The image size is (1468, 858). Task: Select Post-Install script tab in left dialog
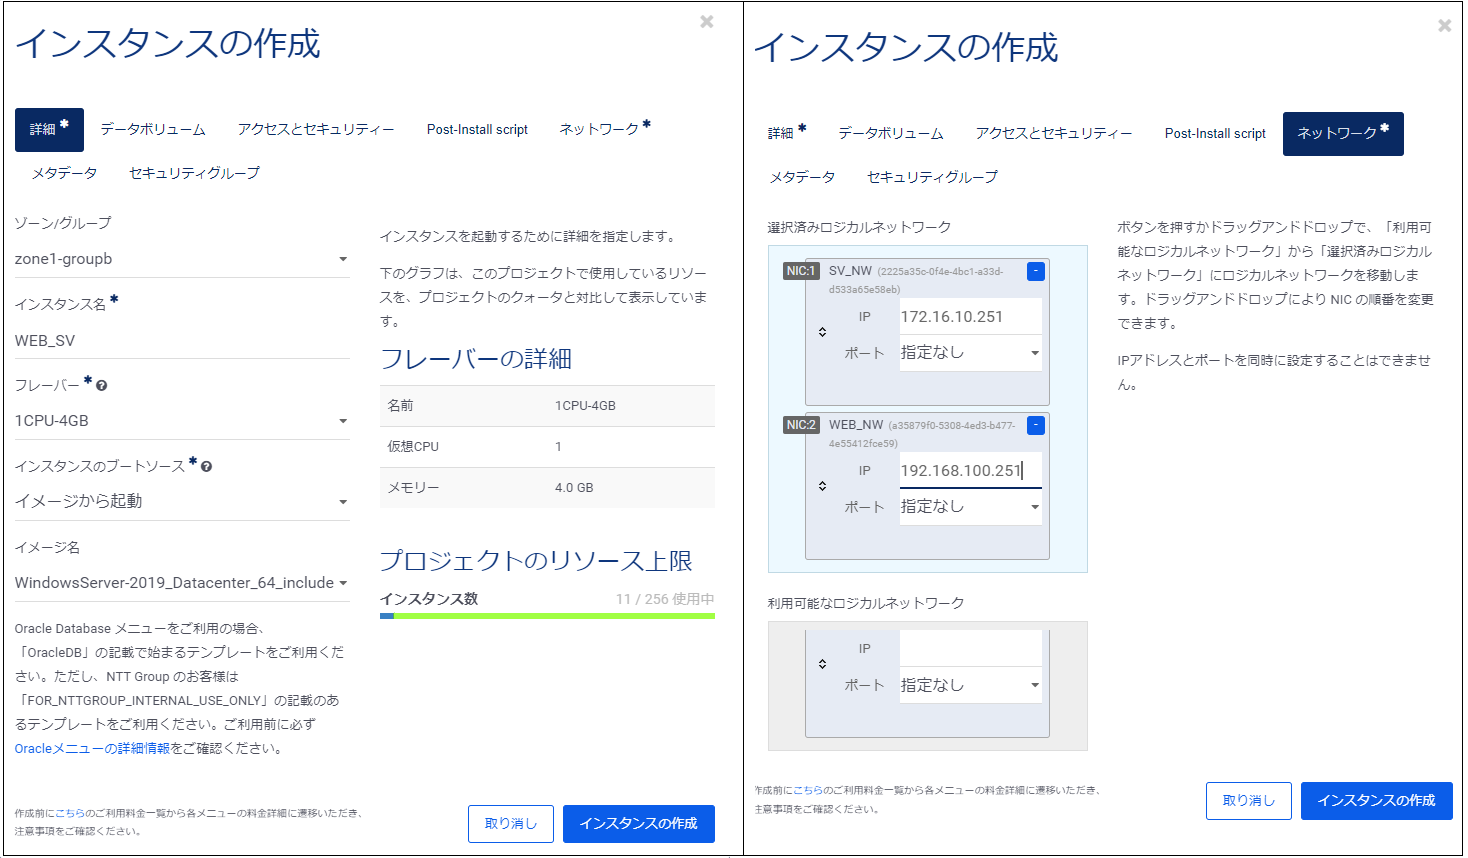tap(477, 130)
